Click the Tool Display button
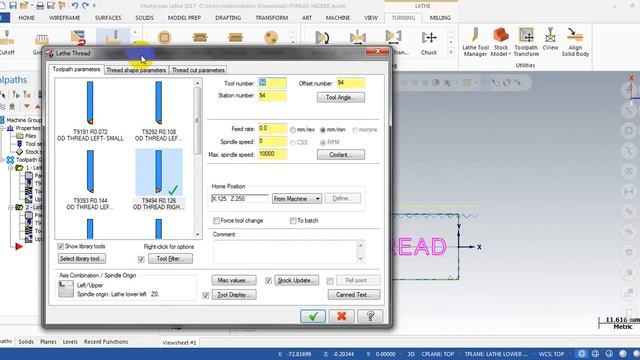The height and width of the screenshot is (360, 640). [x=234, y=295]
